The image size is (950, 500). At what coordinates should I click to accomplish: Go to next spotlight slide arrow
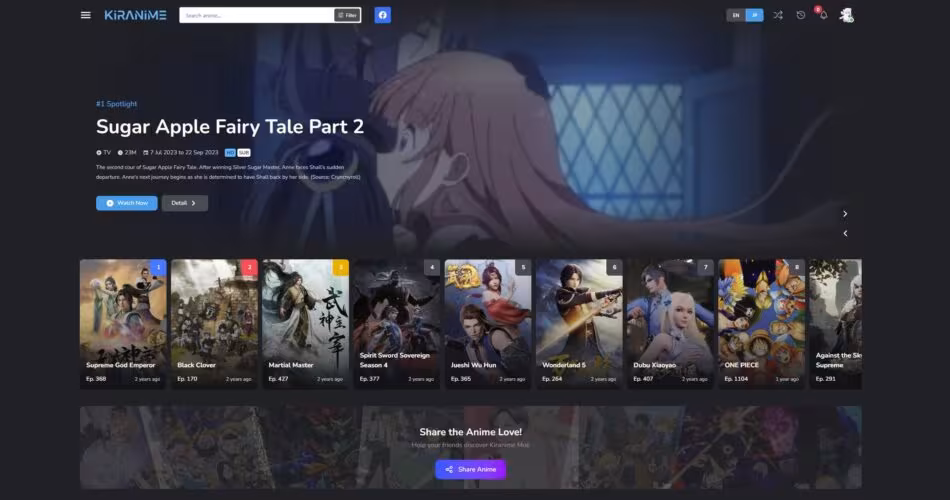[845, 214]
